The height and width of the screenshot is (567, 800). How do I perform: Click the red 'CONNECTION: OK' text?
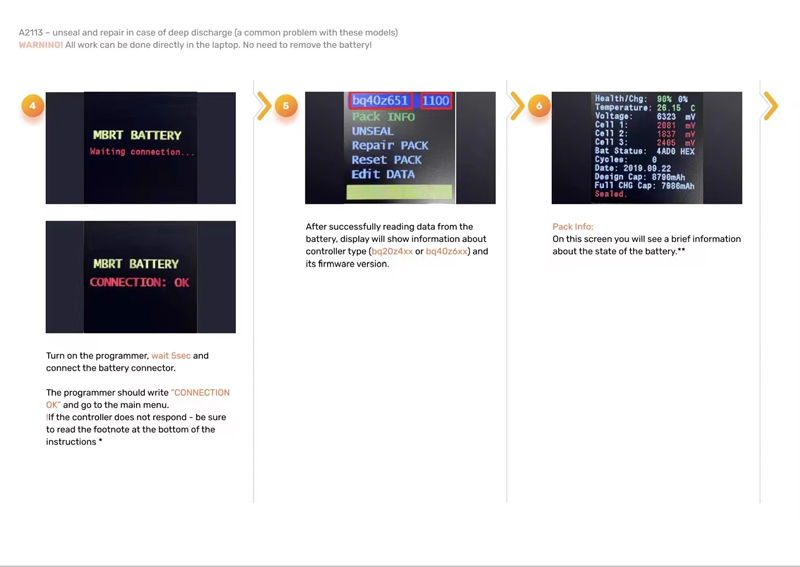[x=139, y=282]
